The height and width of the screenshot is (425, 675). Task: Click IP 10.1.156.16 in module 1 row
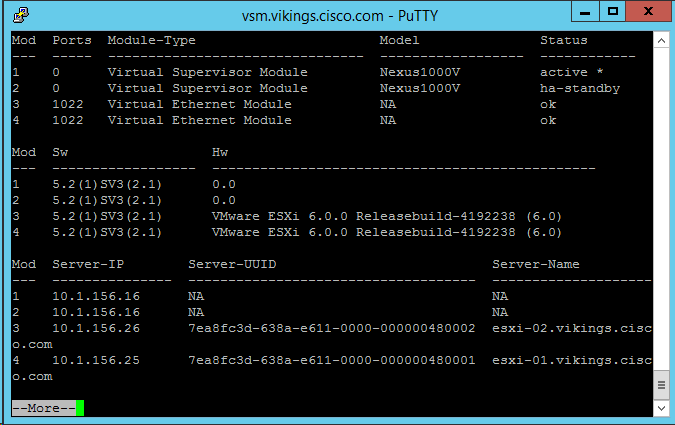point(96,296)
